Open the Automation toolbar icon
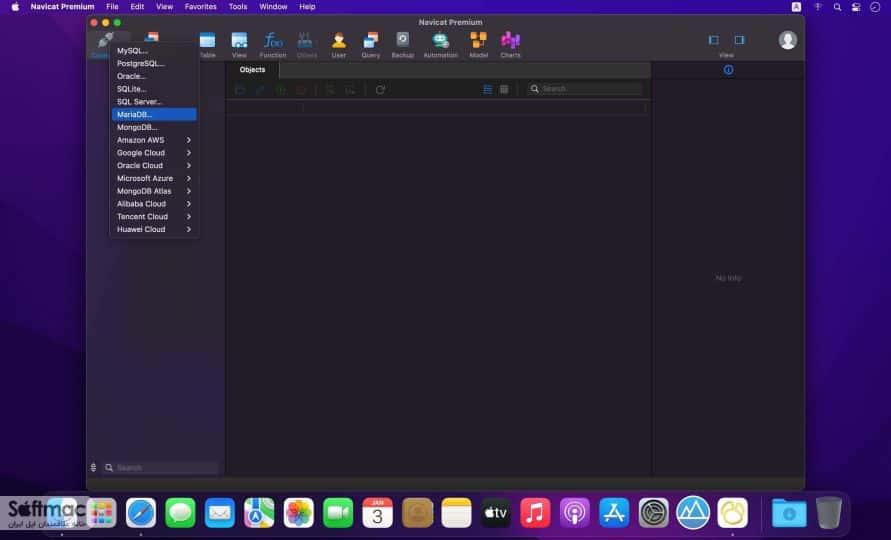This screenshot has width=891, height=540. pyautogui.click(x=440, y=44)
